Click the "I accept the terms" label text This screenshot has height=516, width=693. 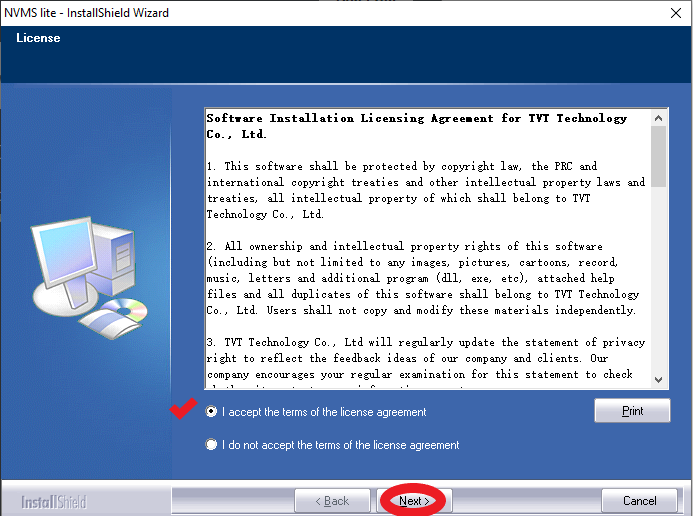coord(324,412)
